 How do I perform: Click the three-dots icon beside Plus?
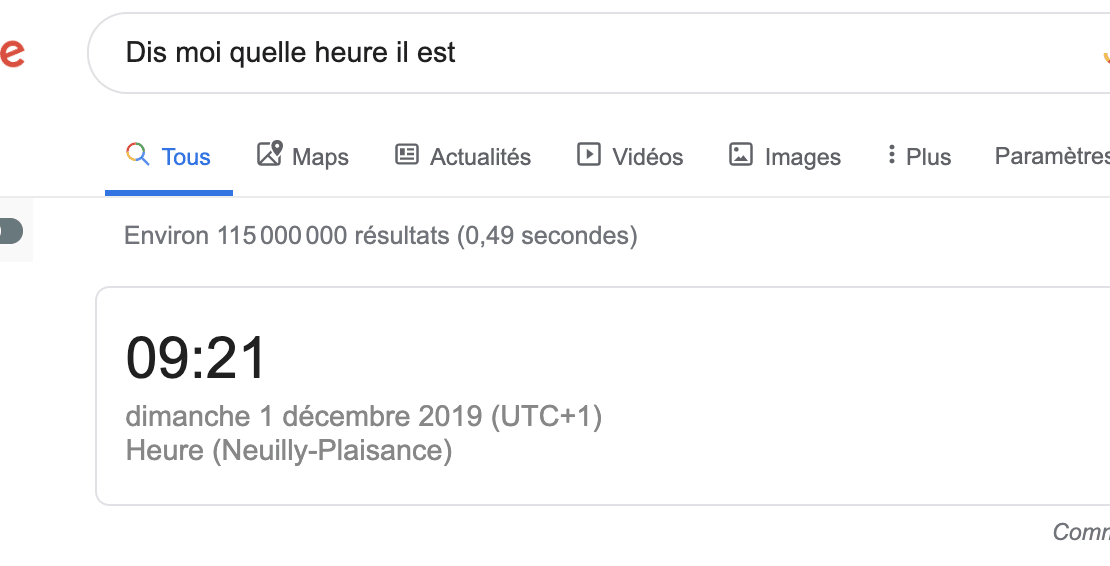click(891, 155)
